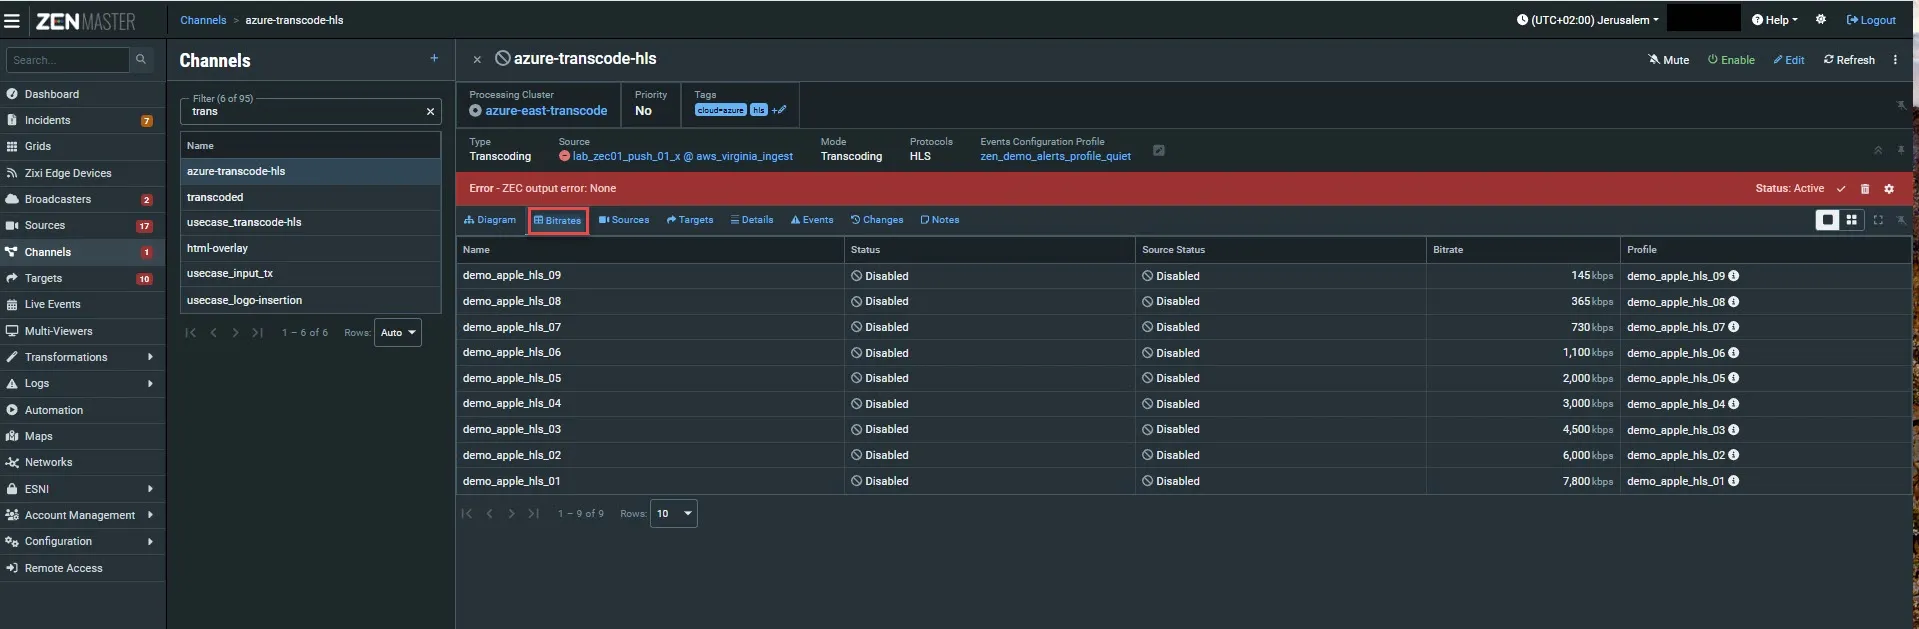Click the Edit button
Viewport: 1919px width, 629px height.
(1789, 60)
